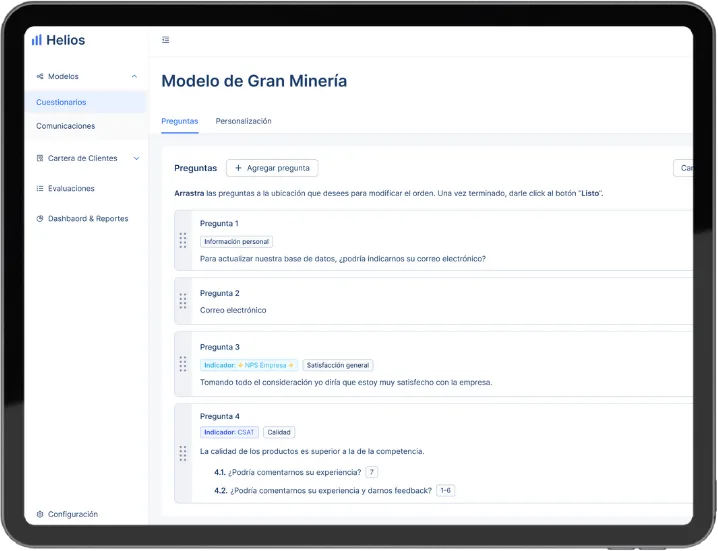Grab the drag handle for Pregunta 3
Viewport: 718px width, 551px height.
click(x=183, y=364)
